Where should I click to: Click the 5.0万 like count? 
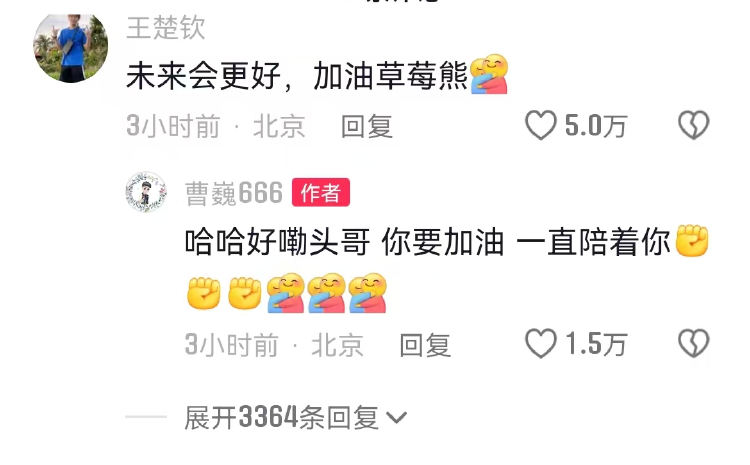click(596, 126)
